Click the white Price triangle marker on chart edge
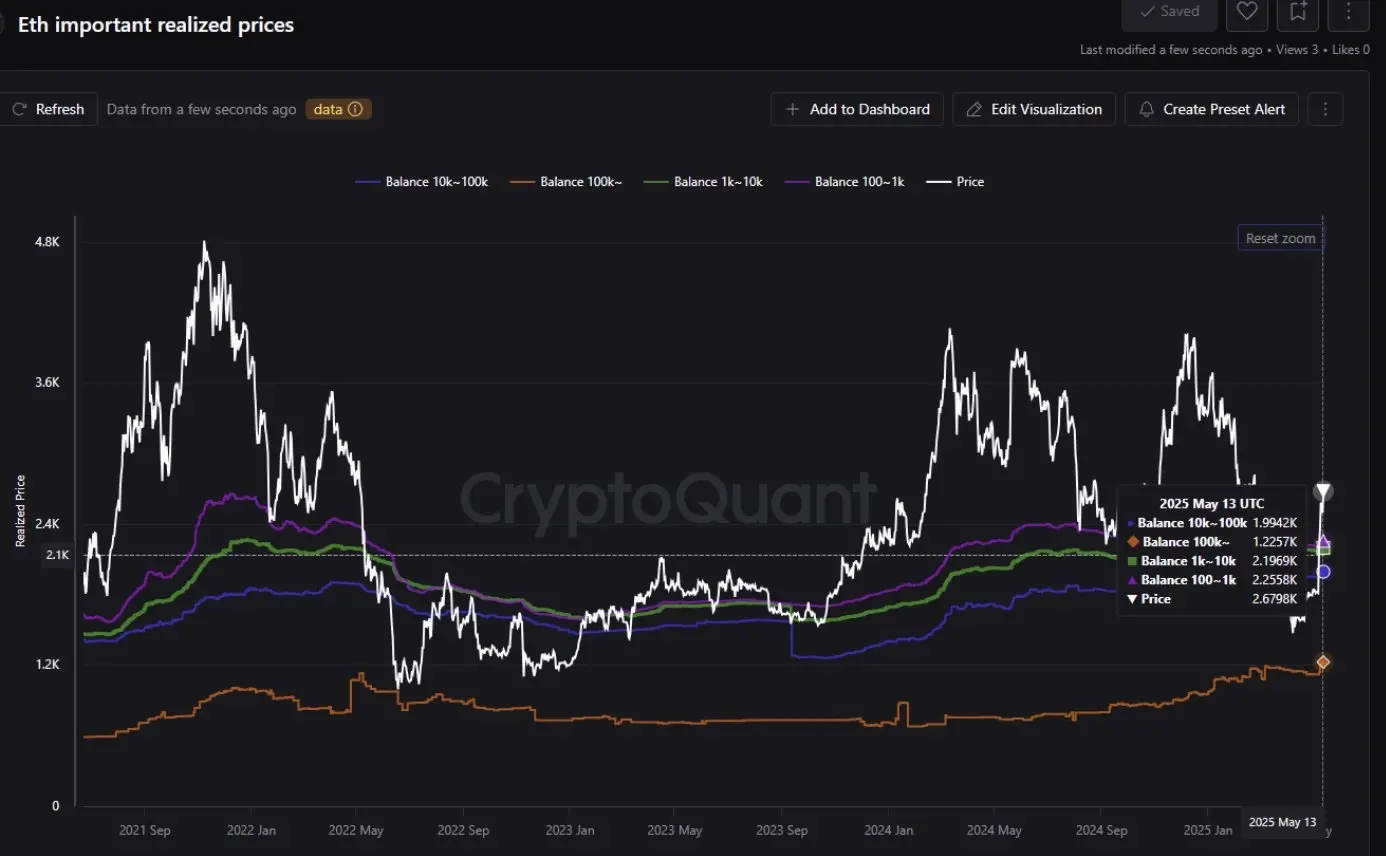The height and width of the screenshot is (856, 1386). click(1322, 491)
